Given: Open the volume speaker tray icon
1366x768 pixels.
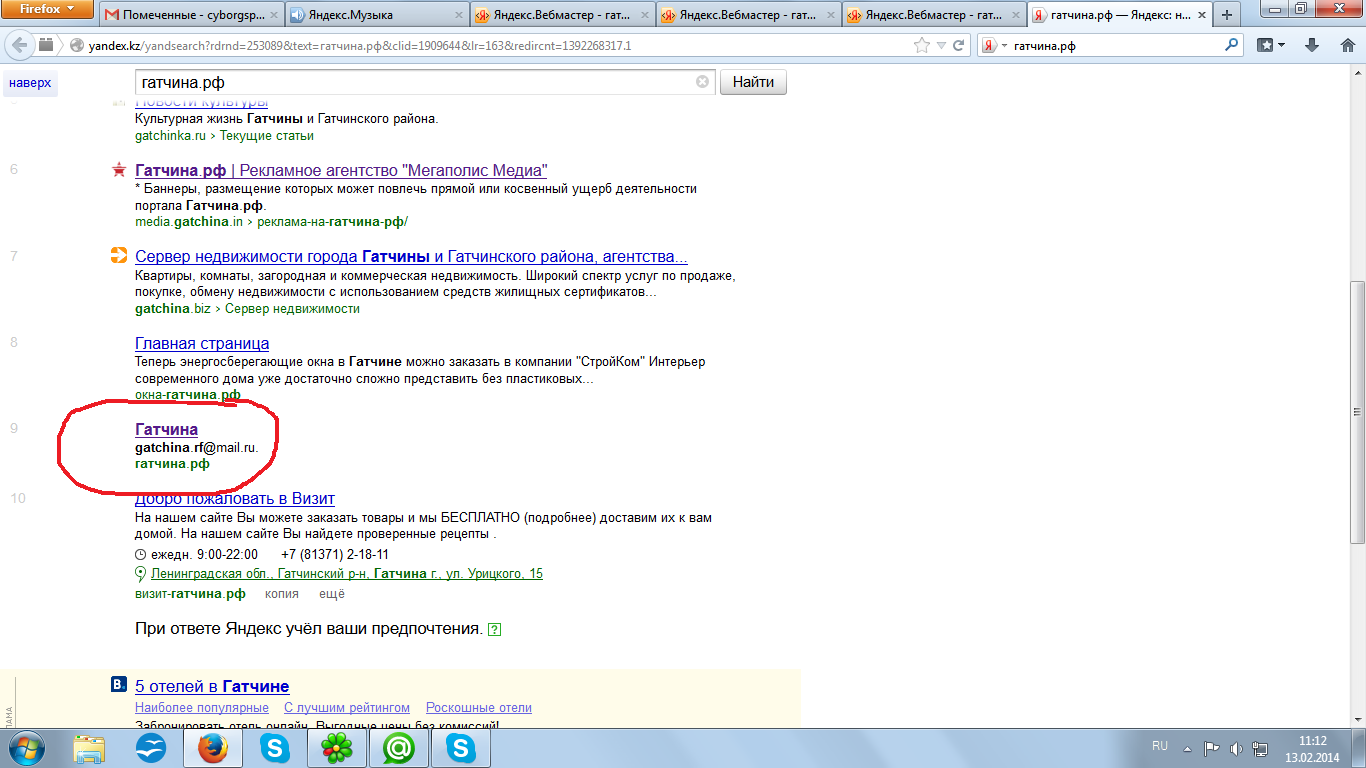Looking at the screenshot, I should (1236, 747).
